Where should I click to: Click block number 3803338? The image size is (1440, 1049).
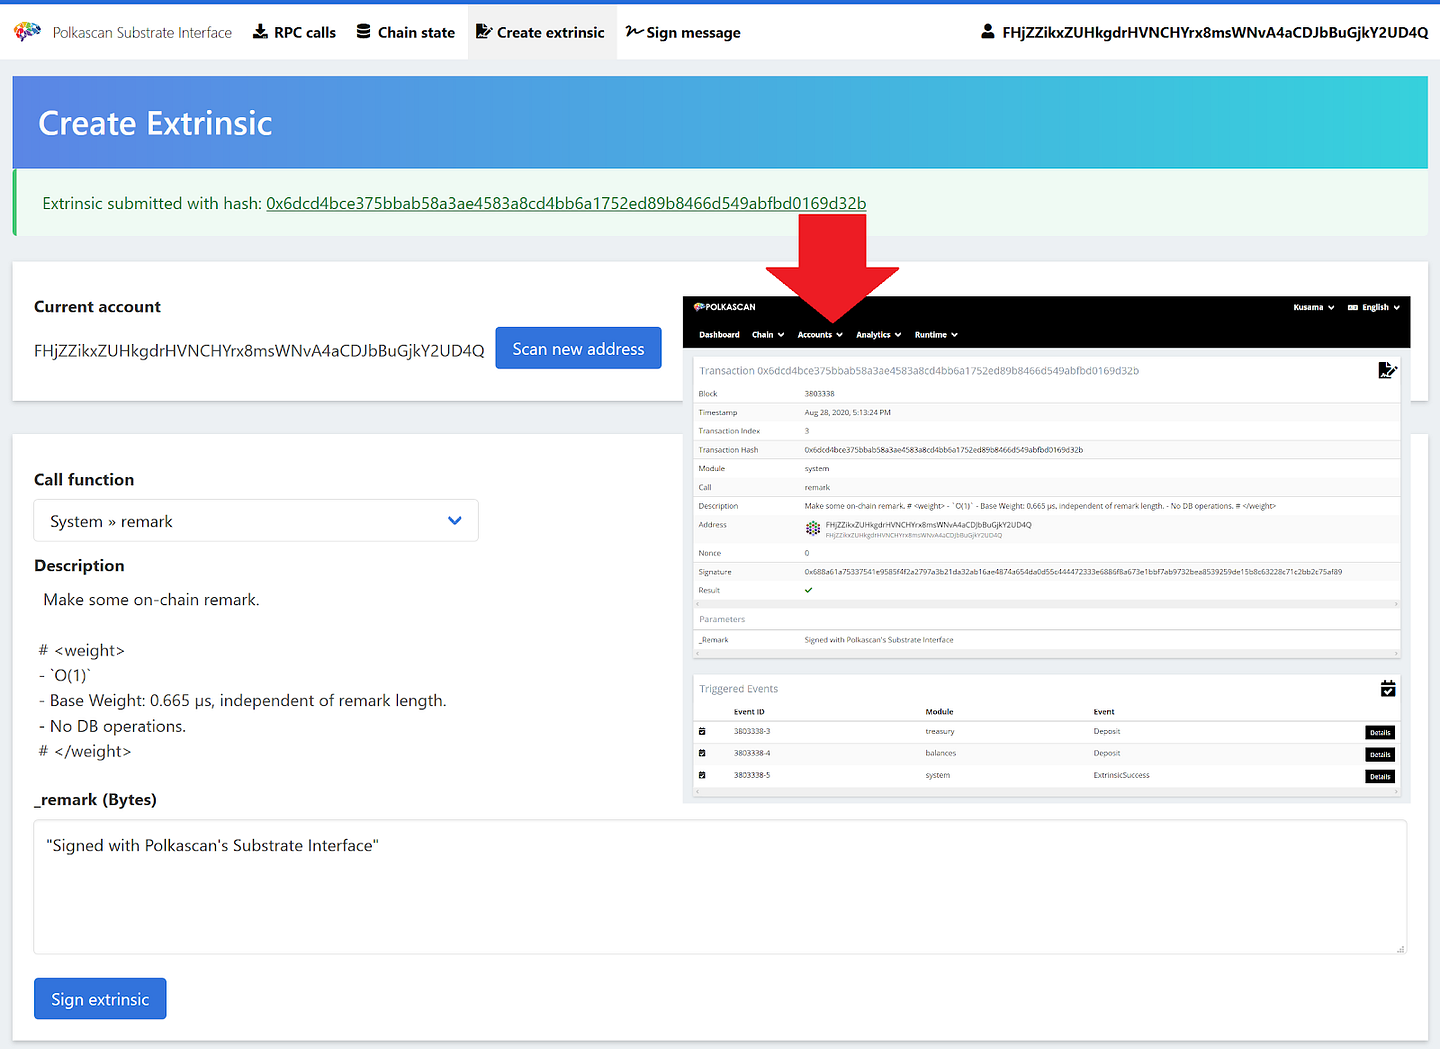(x=819, y=394)
